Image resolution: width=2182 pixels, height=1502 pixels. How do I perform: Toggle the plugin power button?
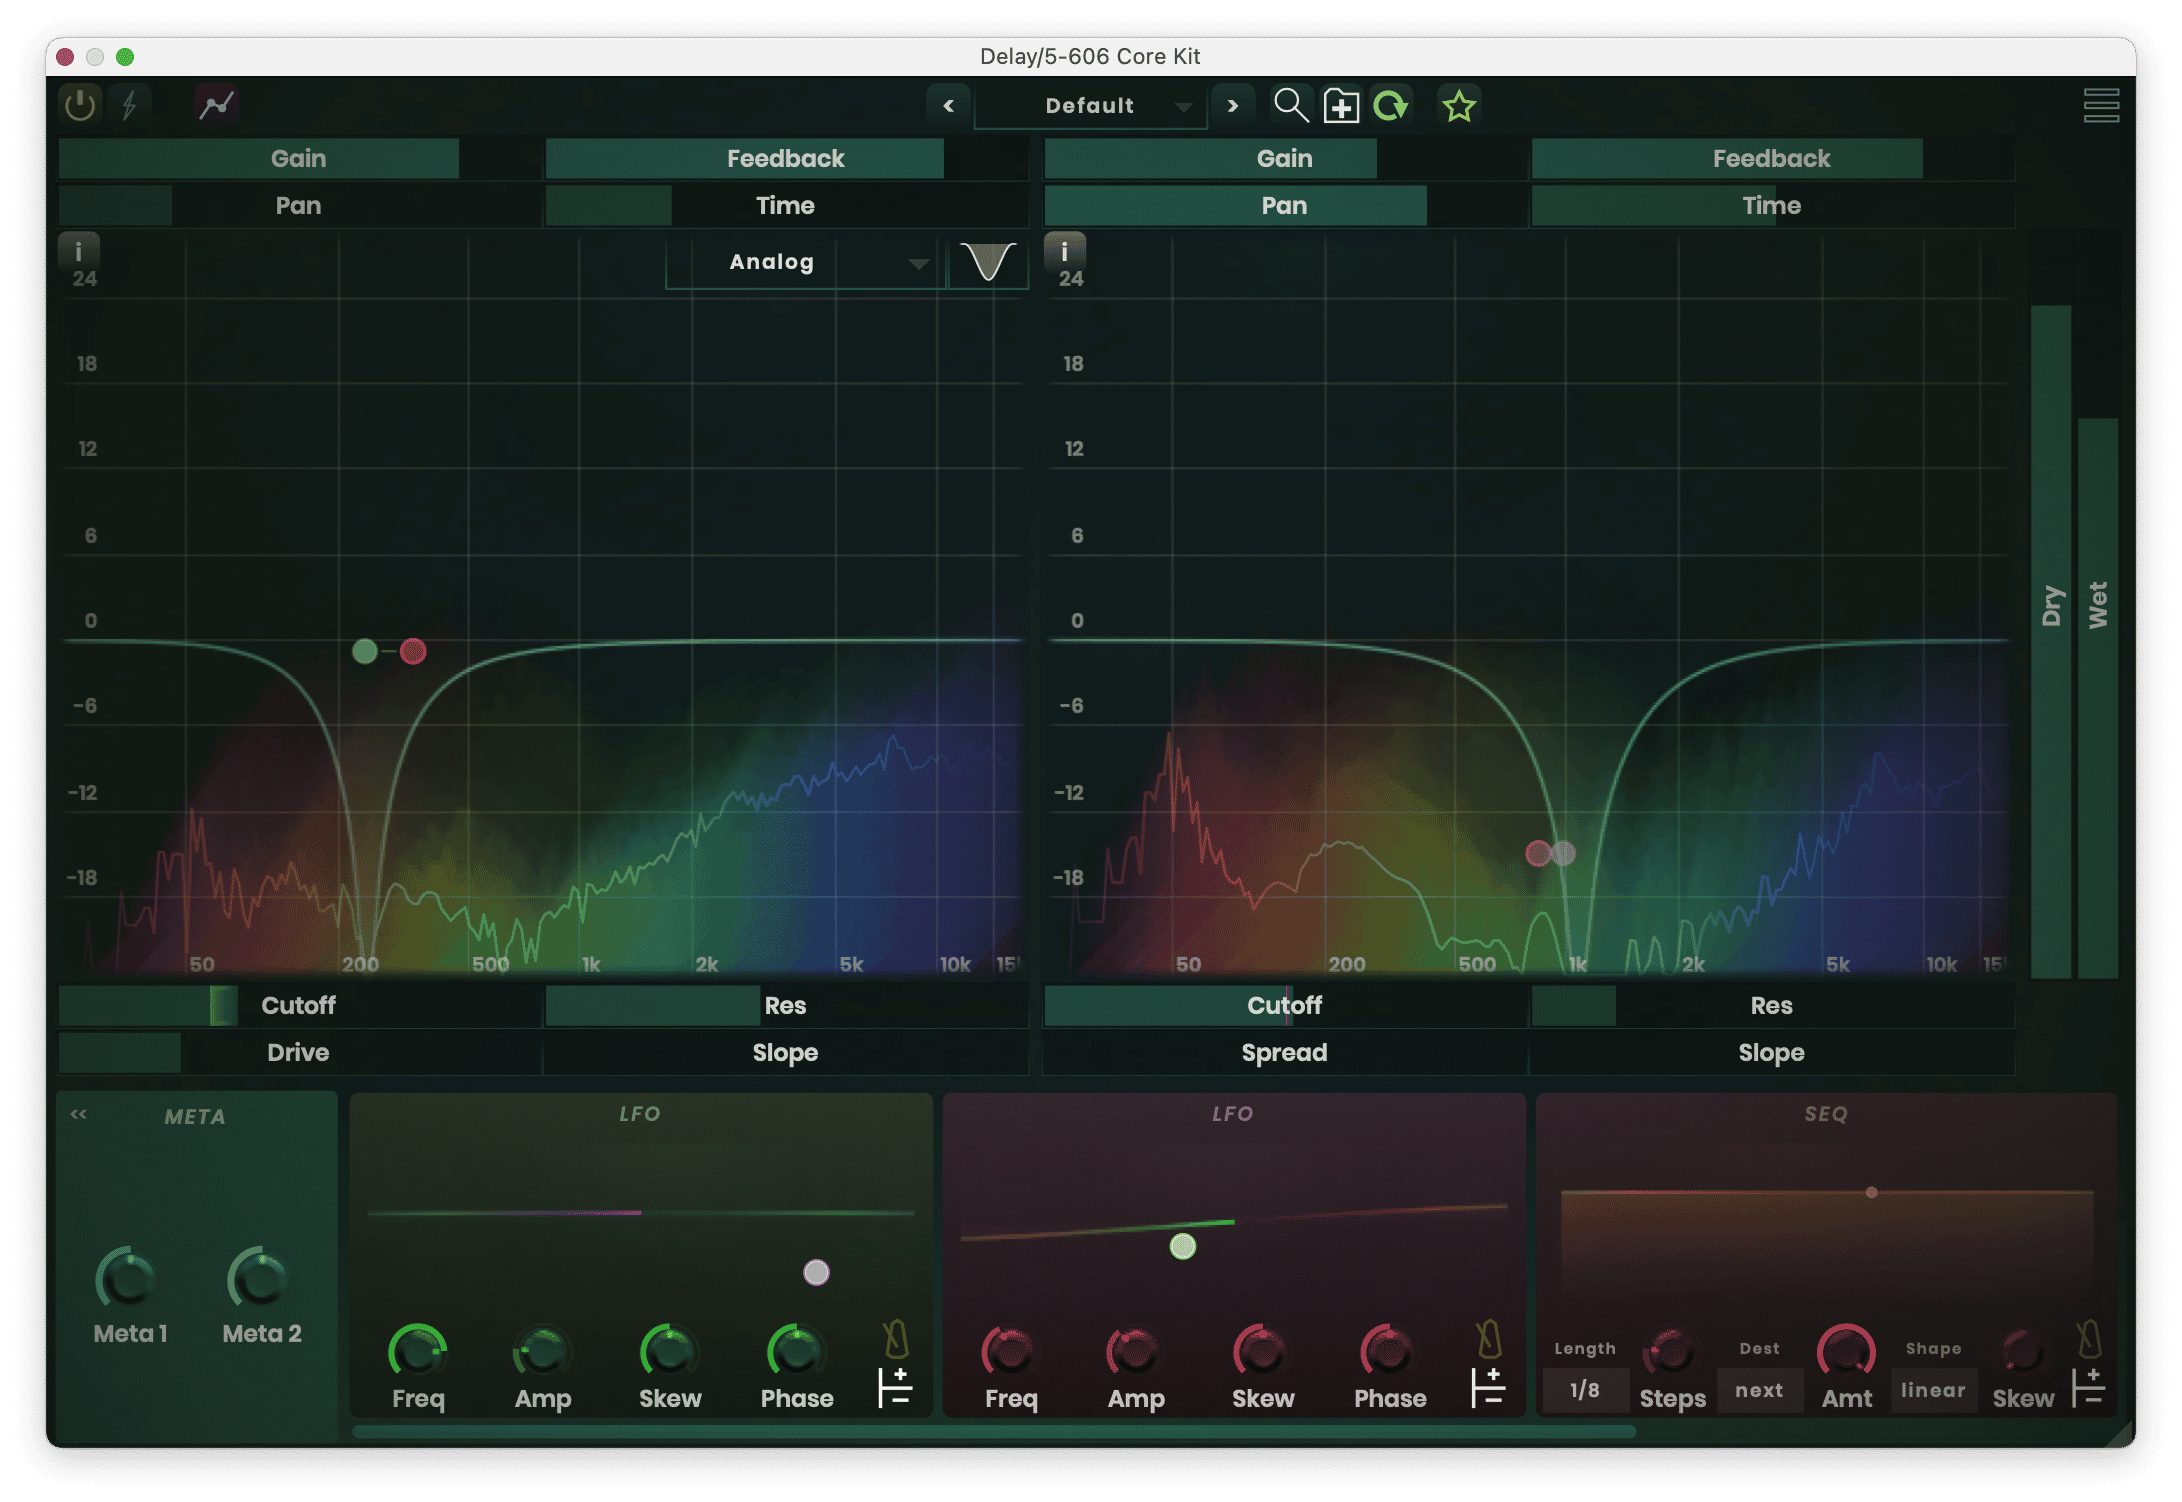point(79,105)
